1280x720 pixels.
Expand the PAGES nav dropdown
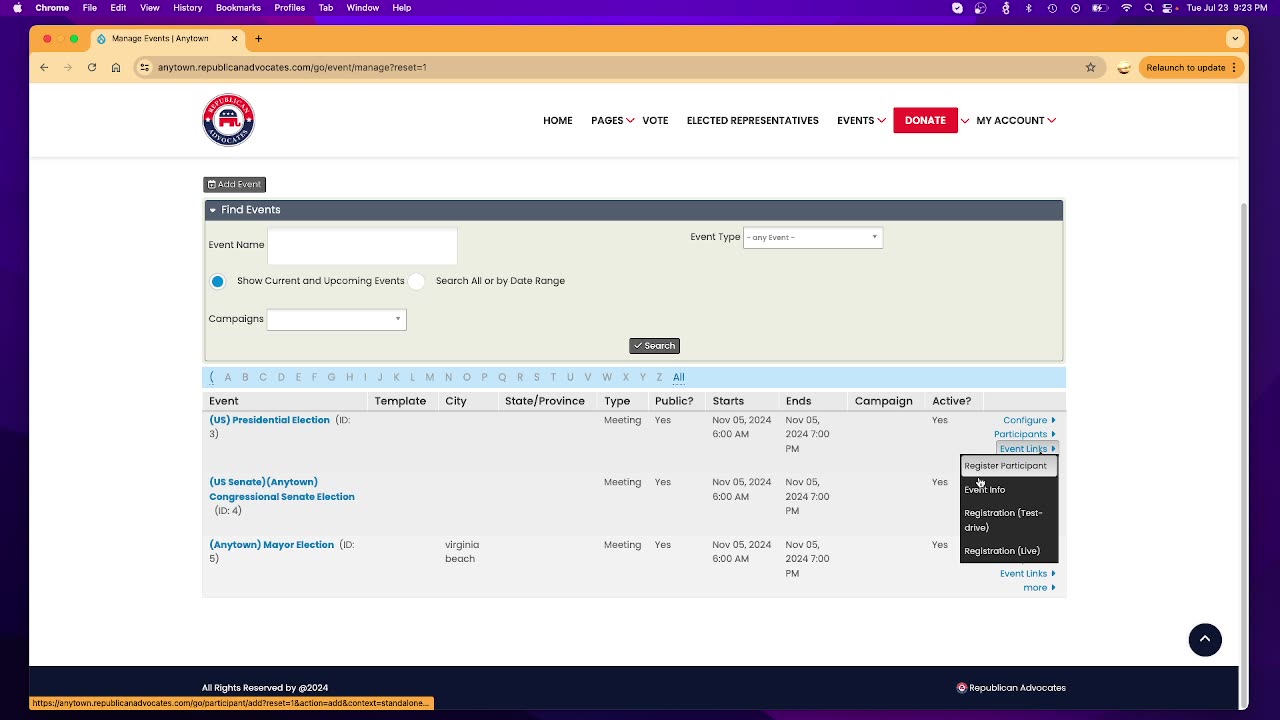[630, 120]
